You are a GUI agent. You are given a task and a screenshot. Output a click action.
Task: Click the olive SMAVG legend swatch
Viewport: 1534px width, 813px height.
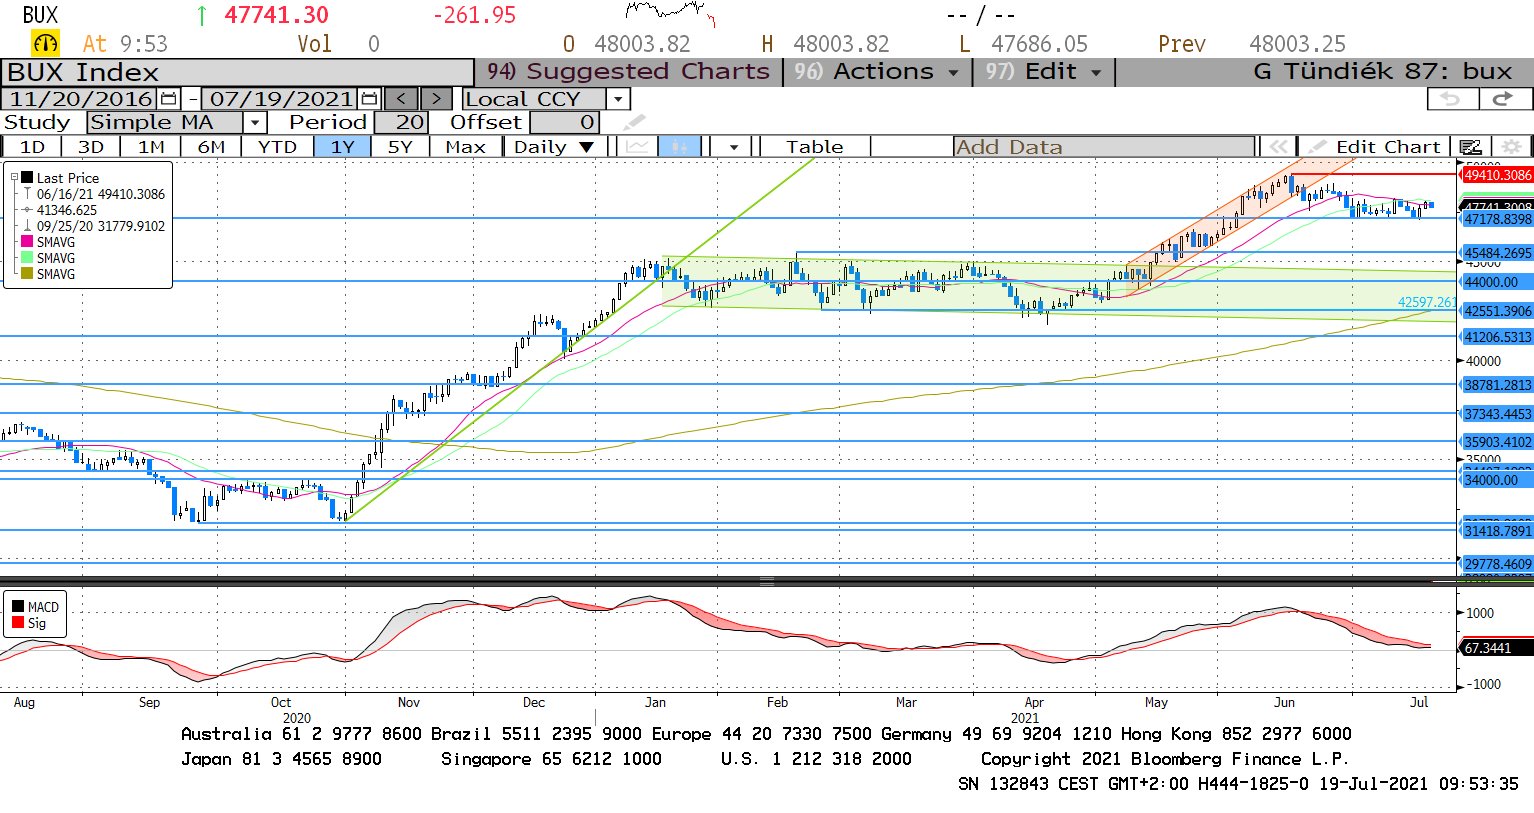27,274
